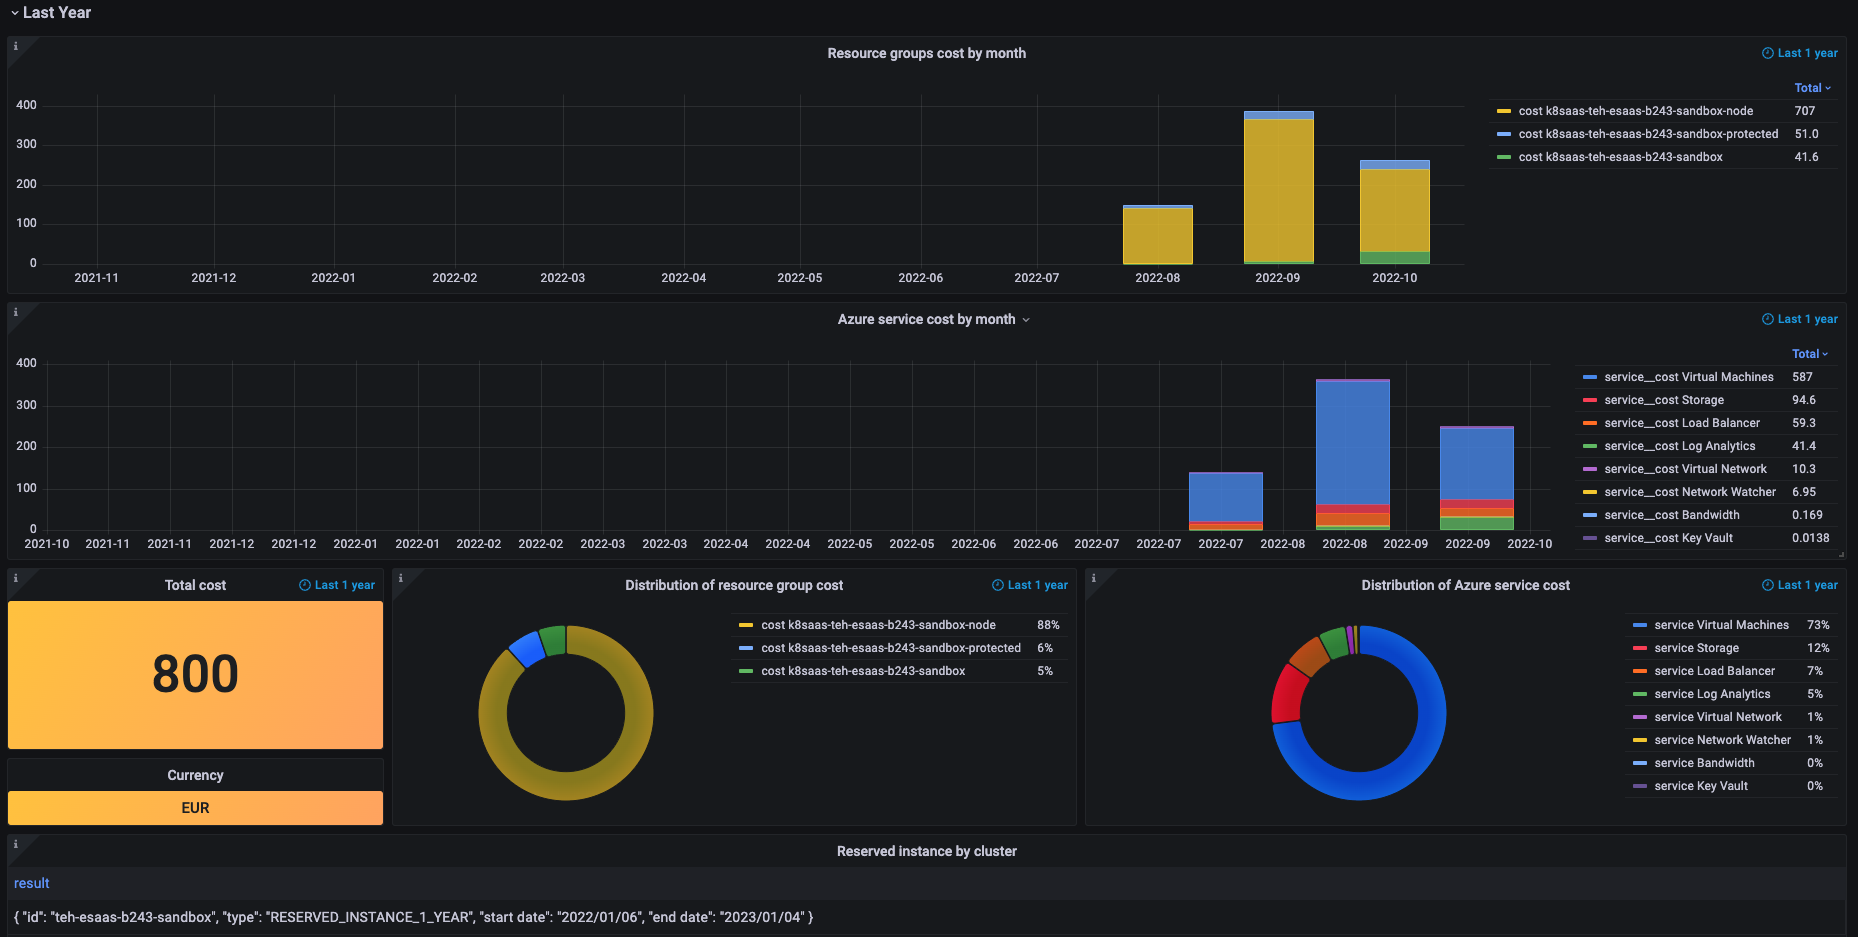This screenshot has height=937, width=1858.
Task: Collapse the Last Year row chevron
Action: 14,13
